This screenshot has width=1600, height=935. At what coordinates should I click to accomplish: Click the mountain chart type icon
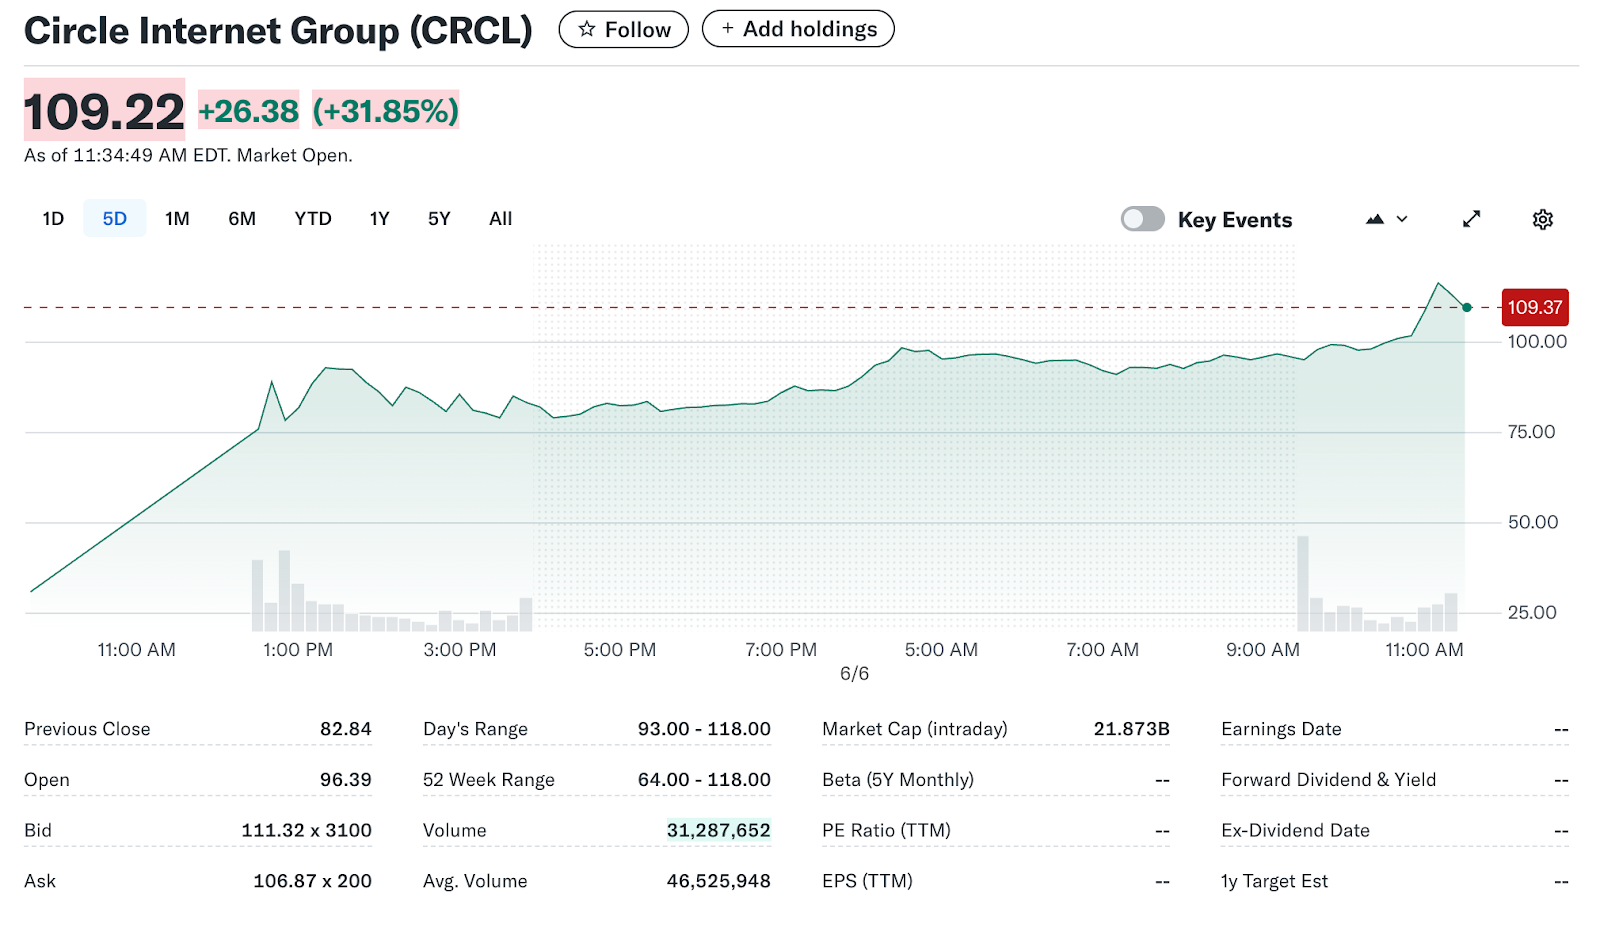point(1375,219)
